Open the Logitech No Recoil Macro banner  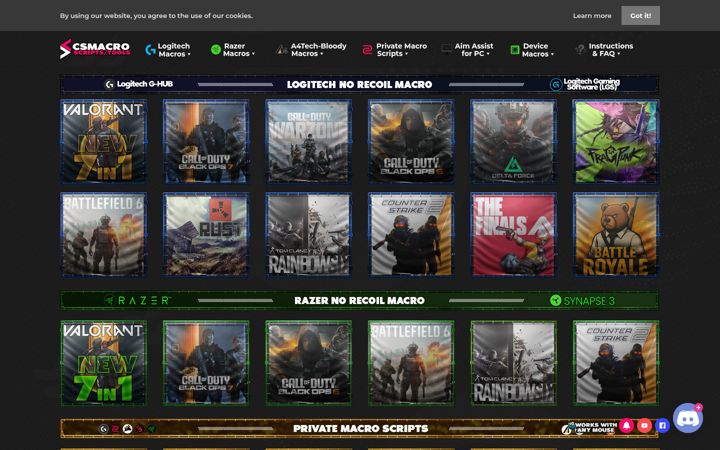(360, 84)
